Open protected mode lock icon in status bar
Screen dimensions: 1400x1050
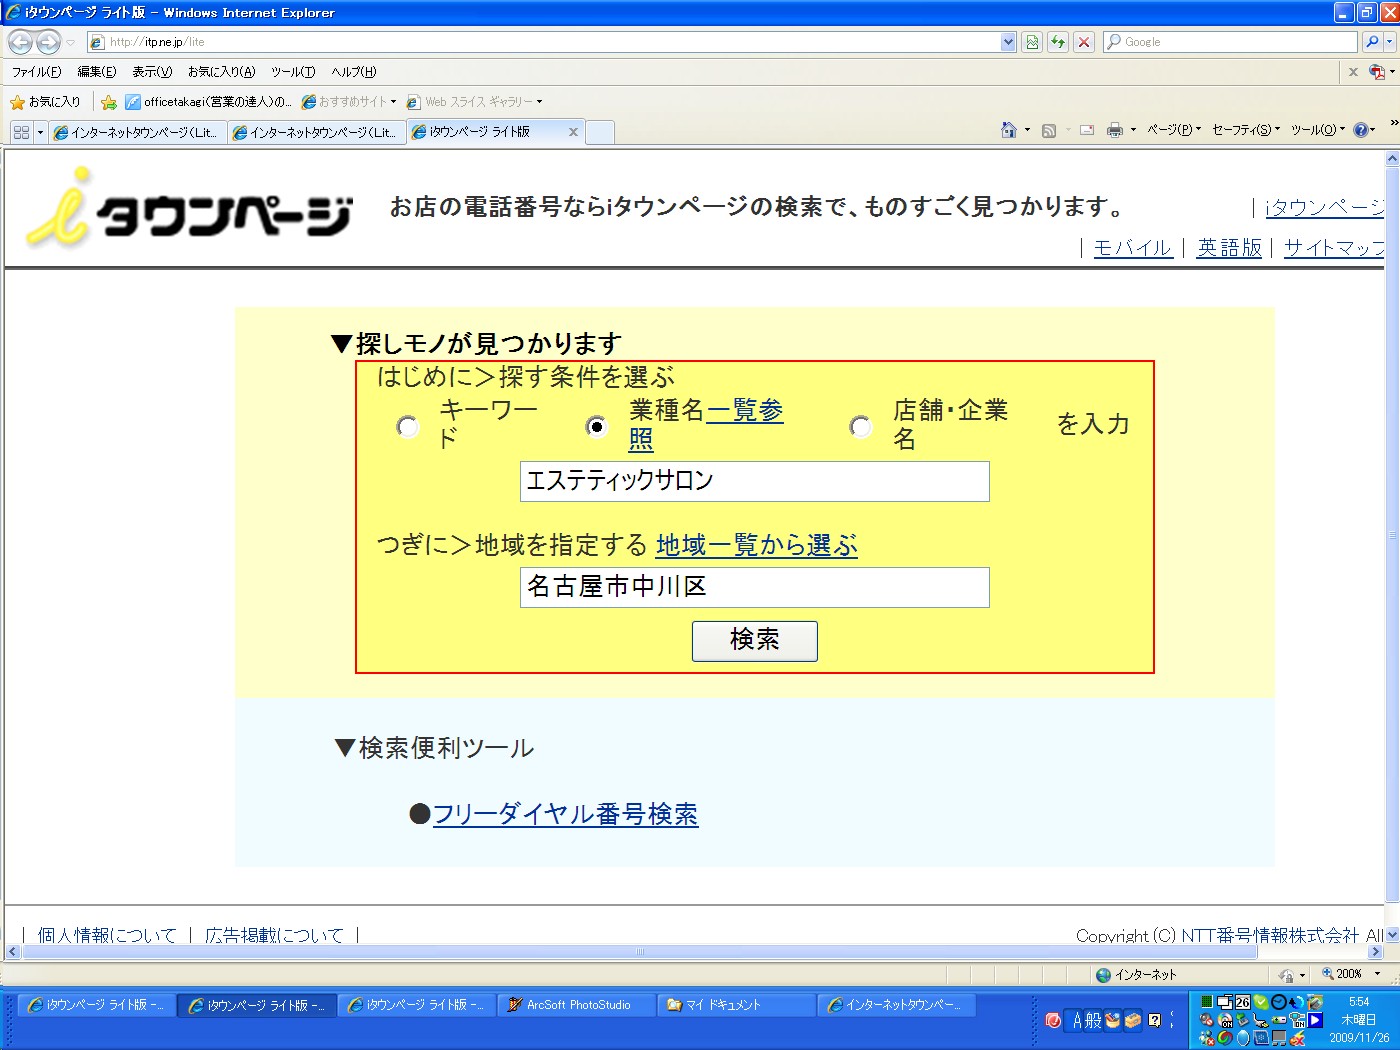click(1288, 975)
